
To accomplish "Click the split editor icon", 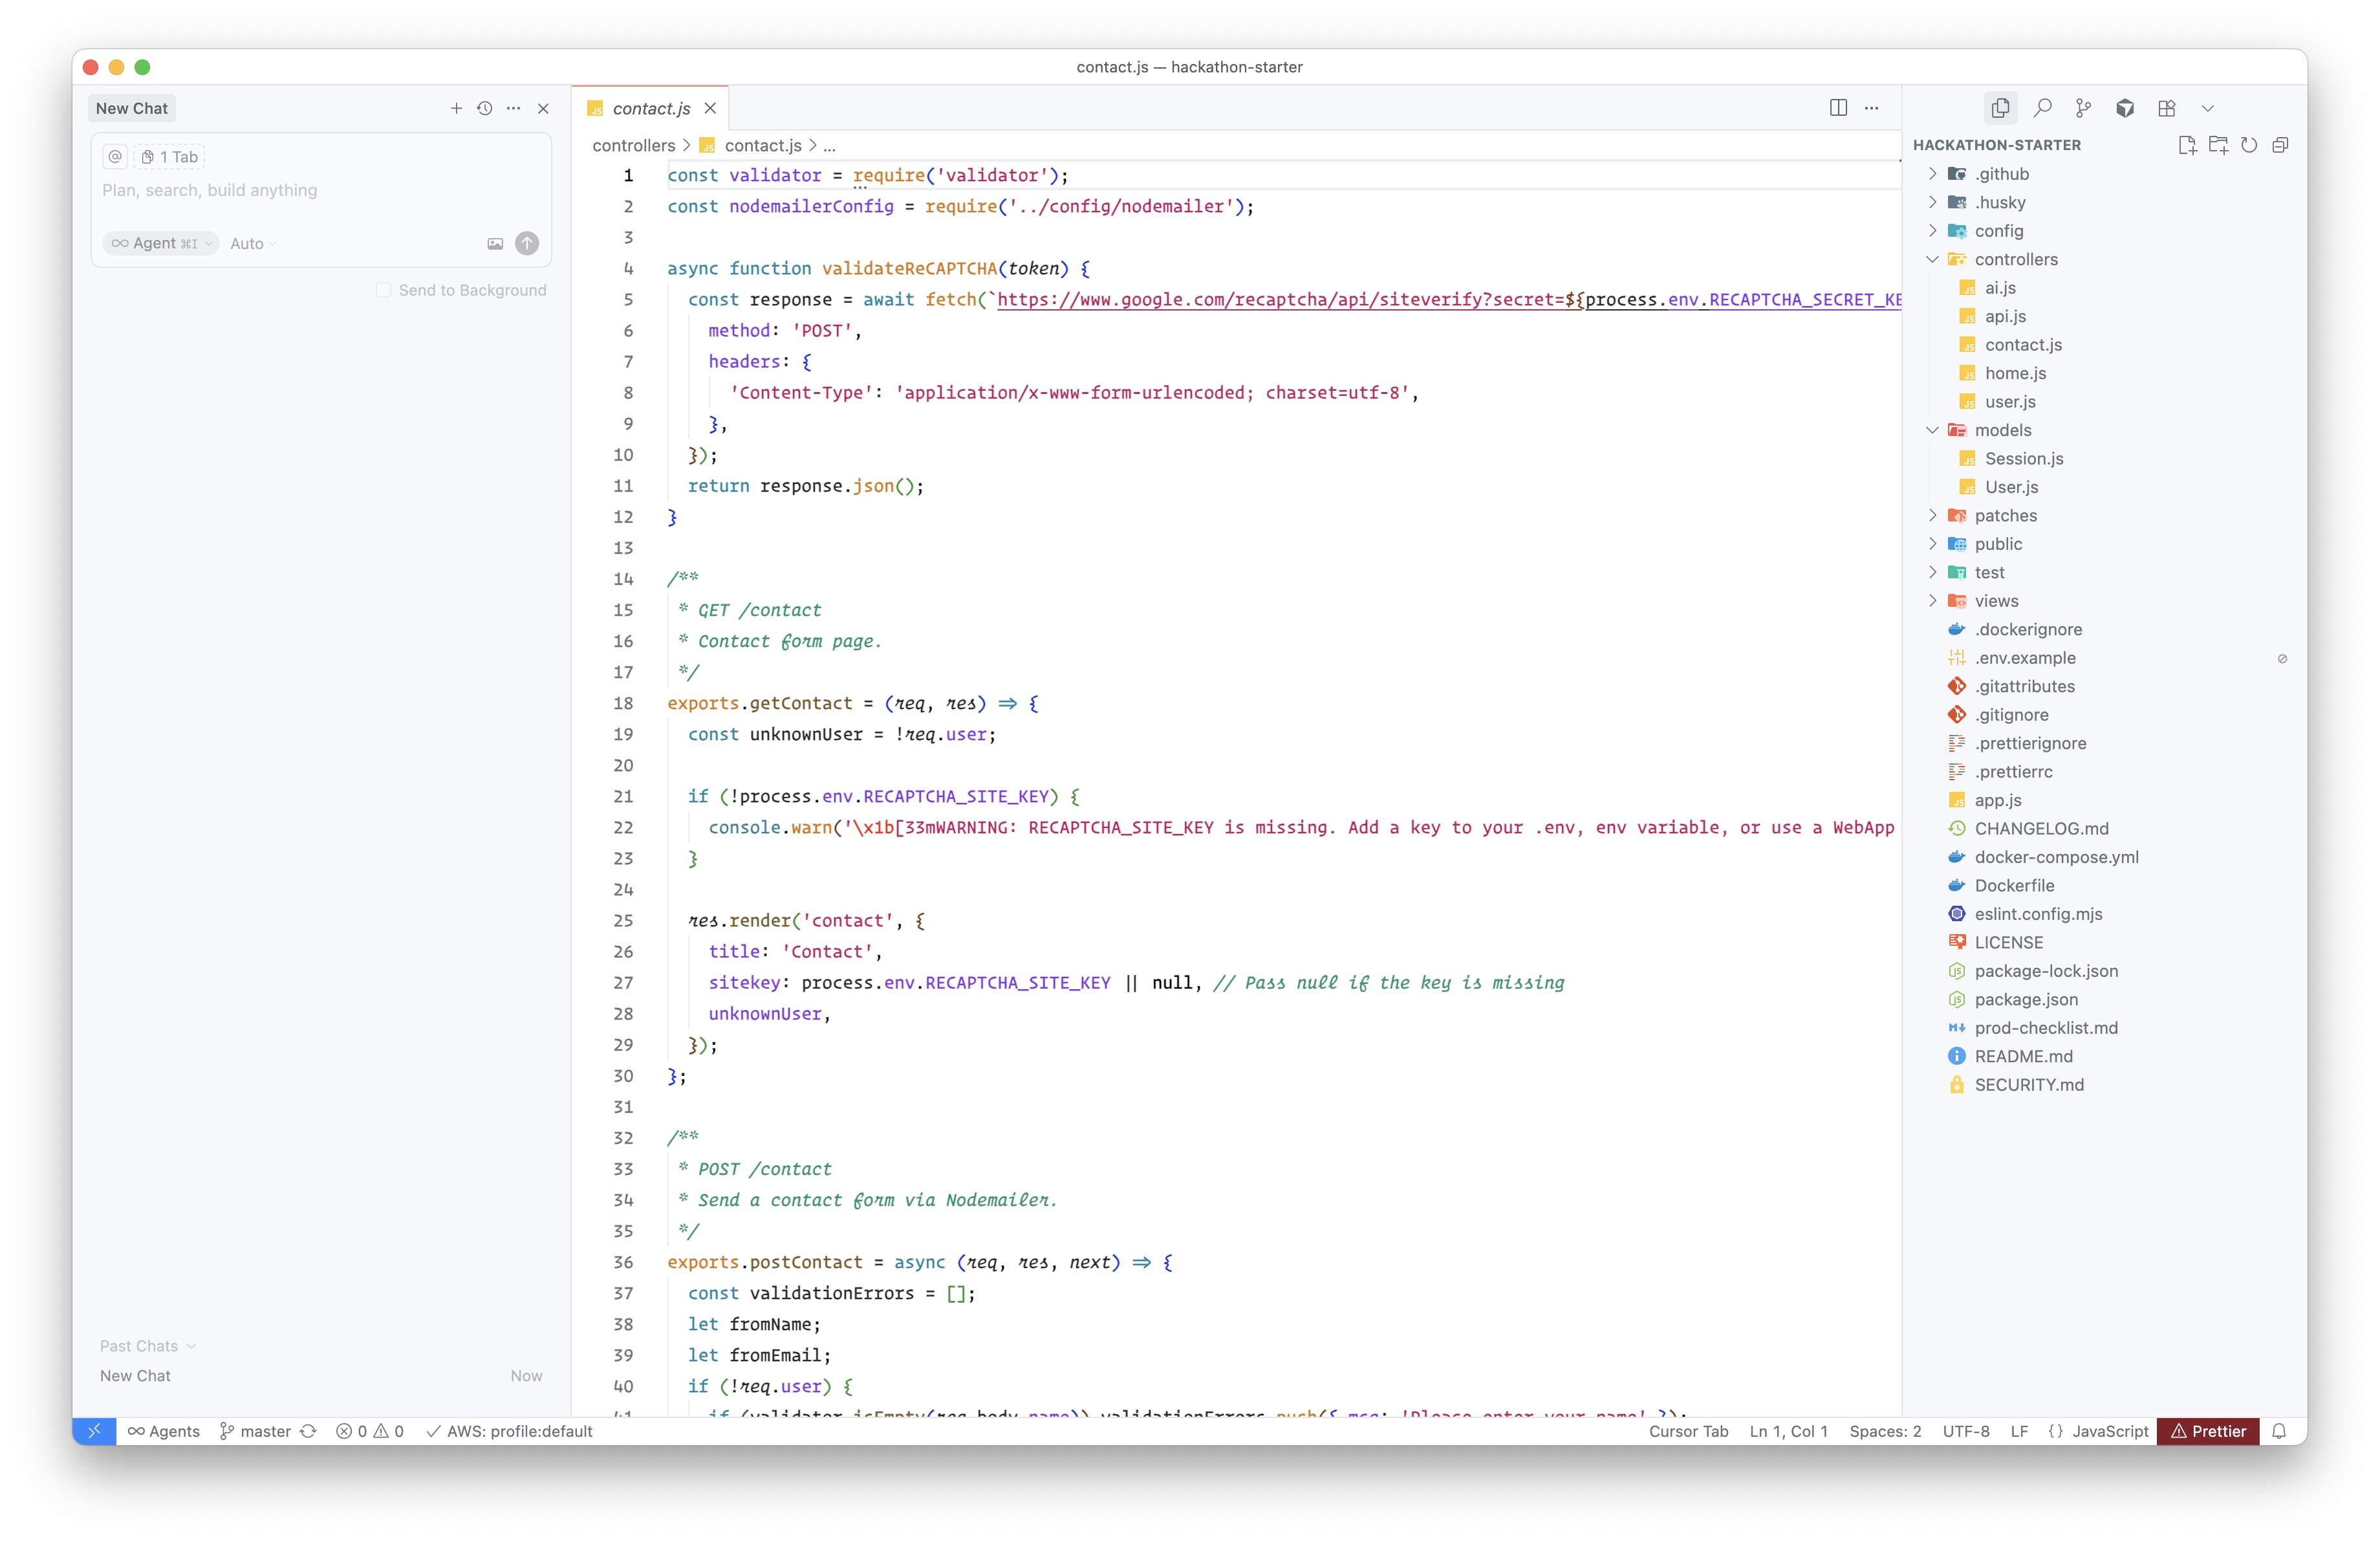I will 1838,108.
